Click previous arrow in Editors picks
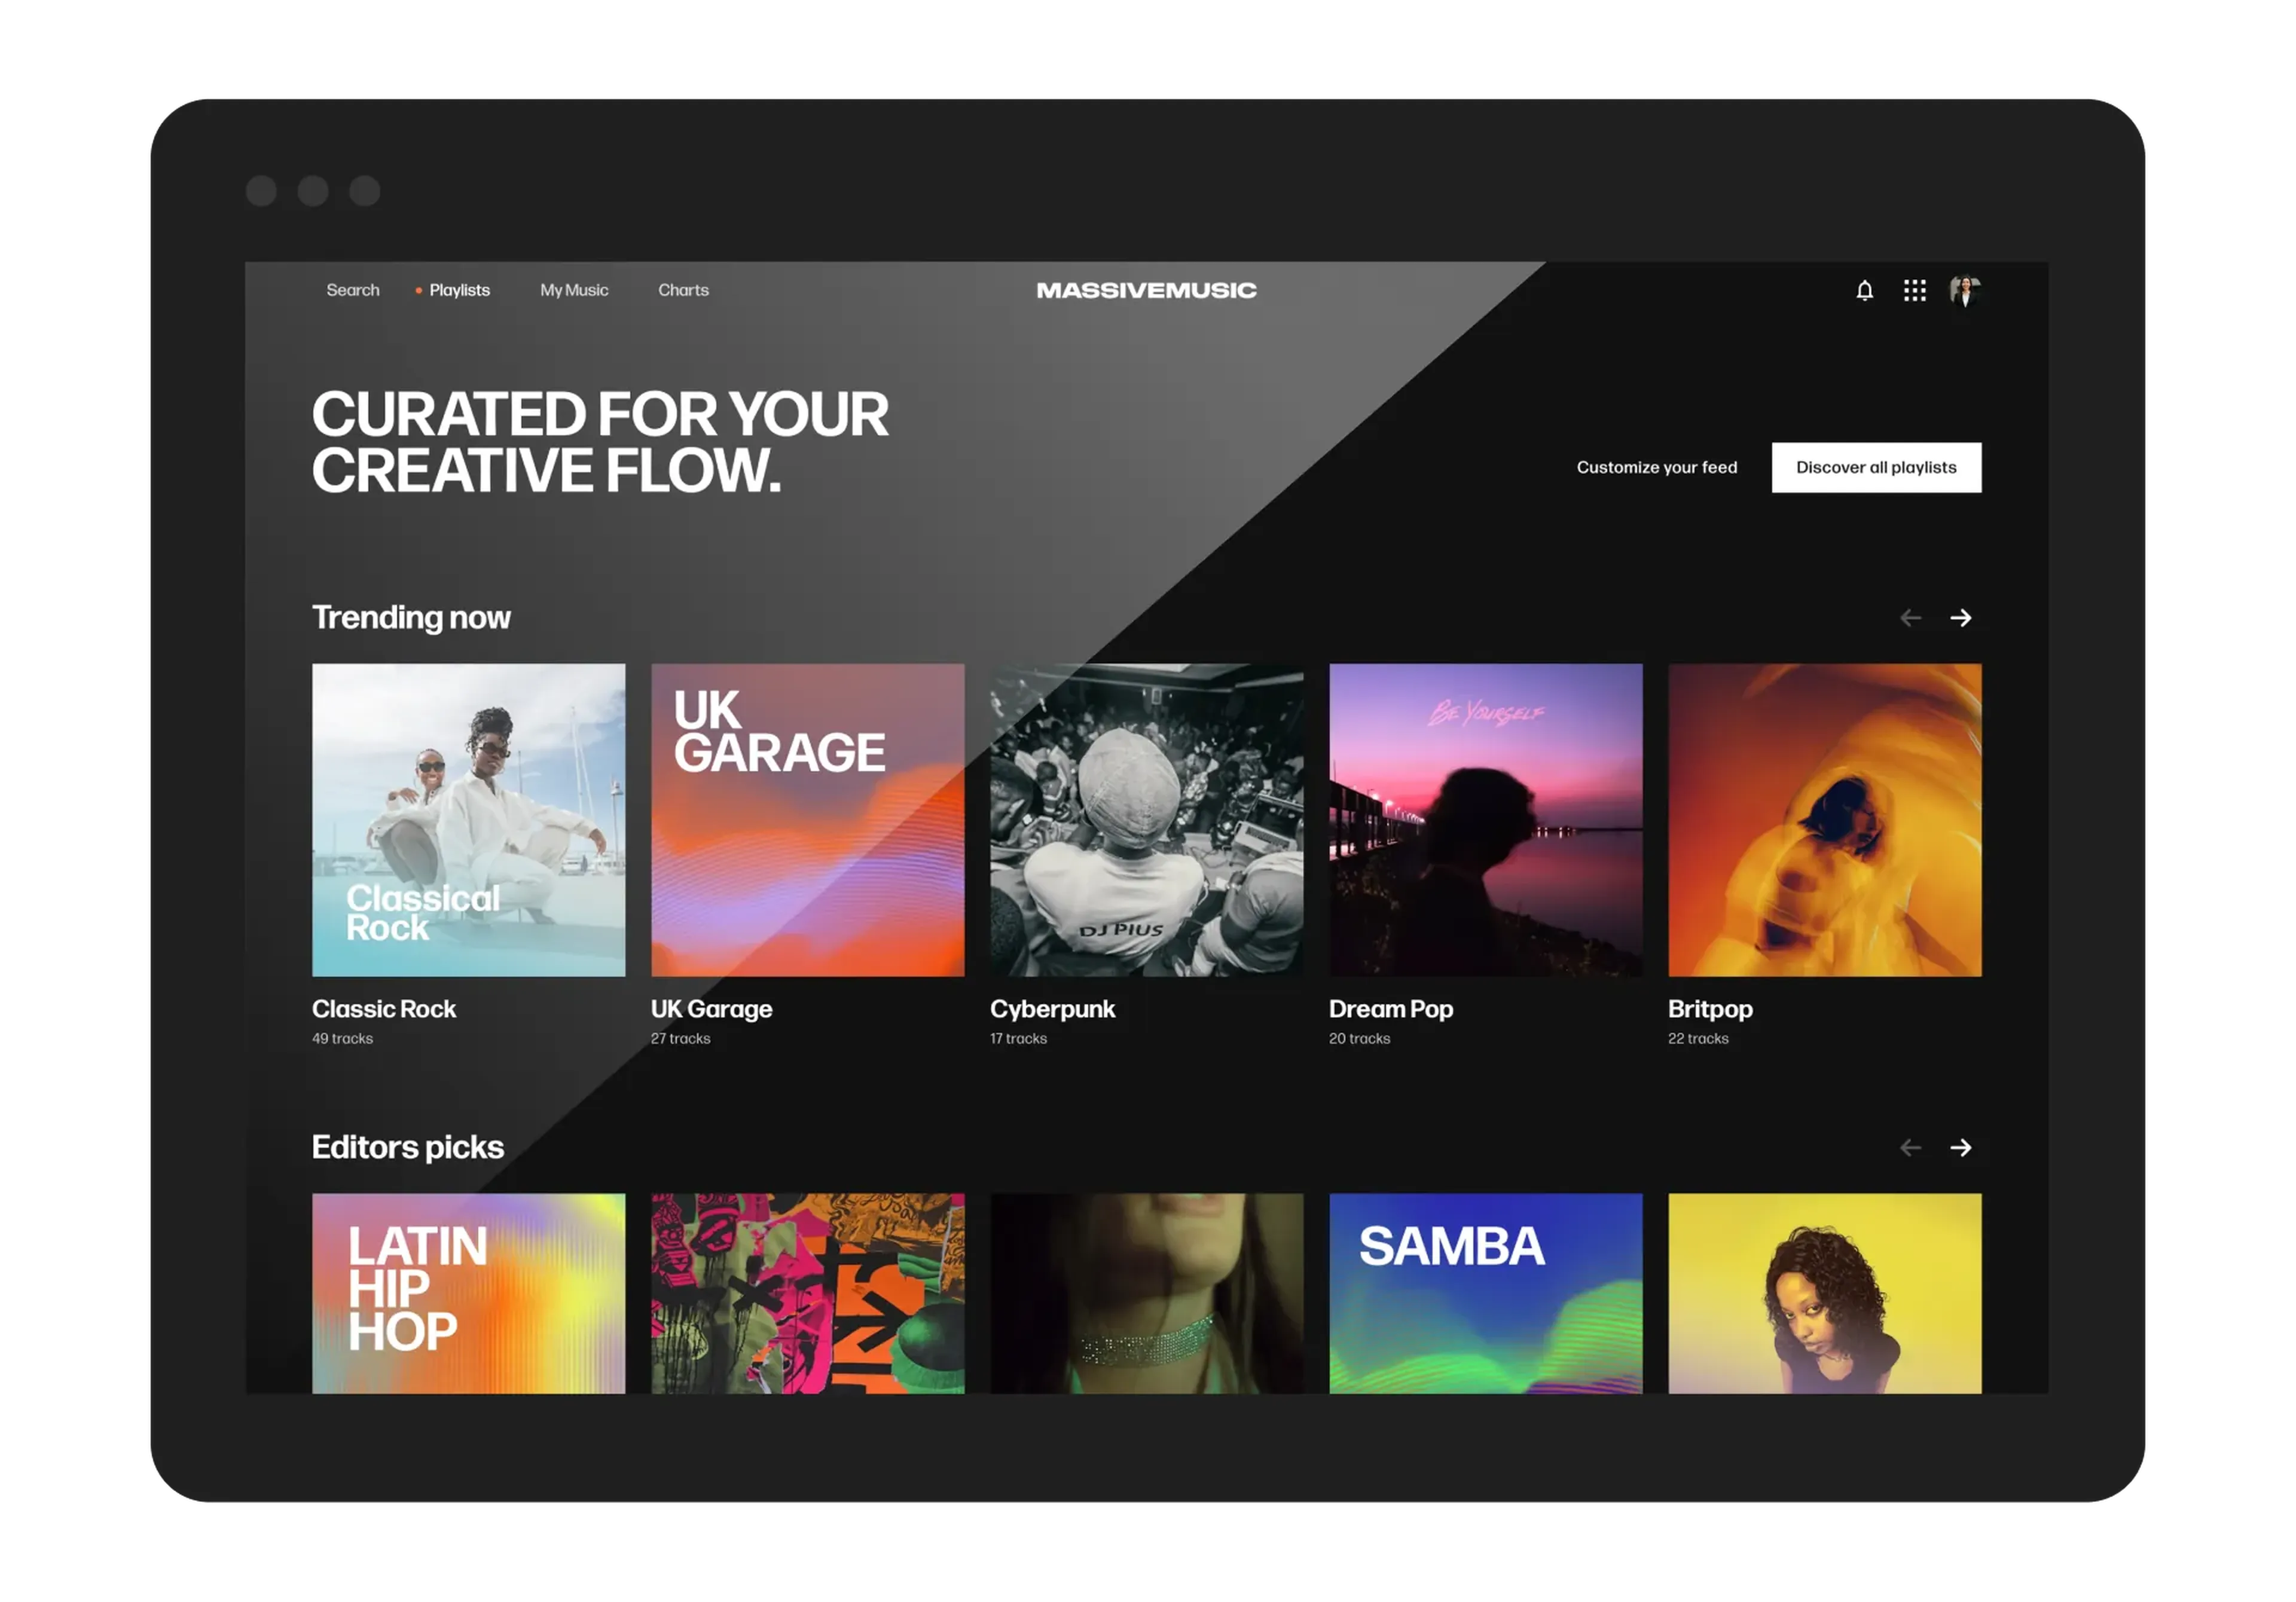 [x=1910, y=1147]
